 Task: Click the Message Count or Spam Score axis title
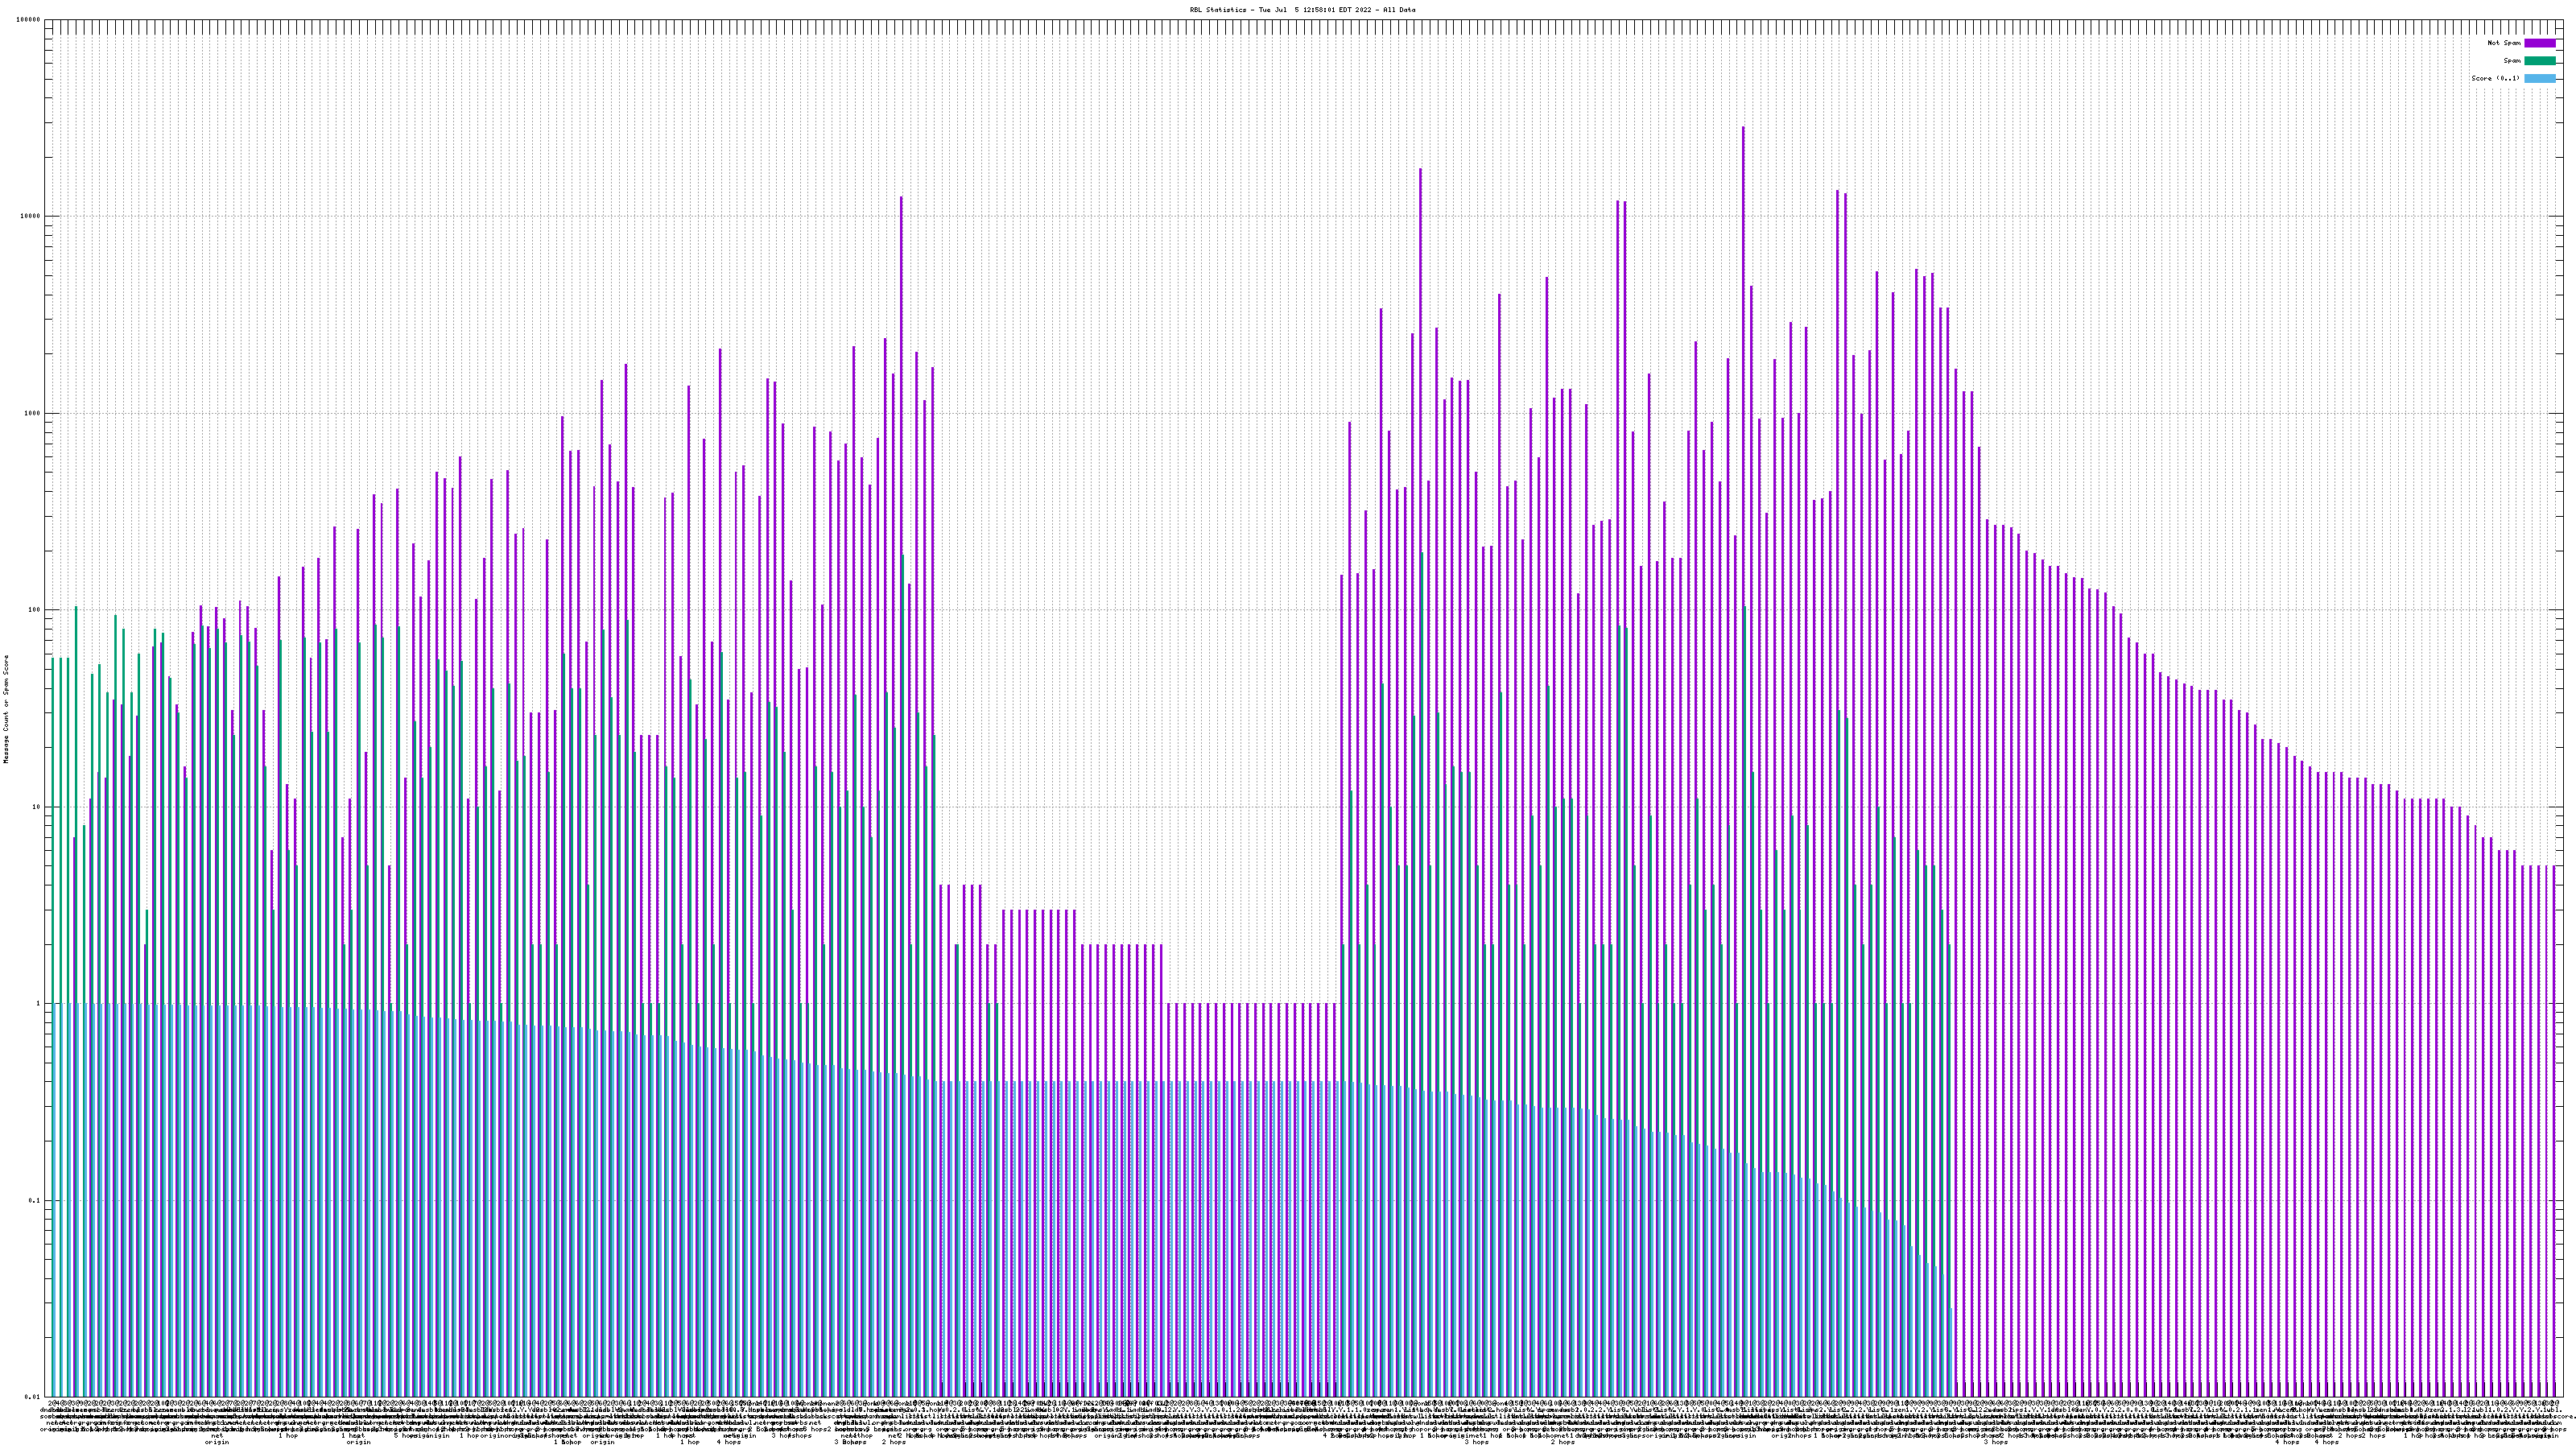point(5,708)
